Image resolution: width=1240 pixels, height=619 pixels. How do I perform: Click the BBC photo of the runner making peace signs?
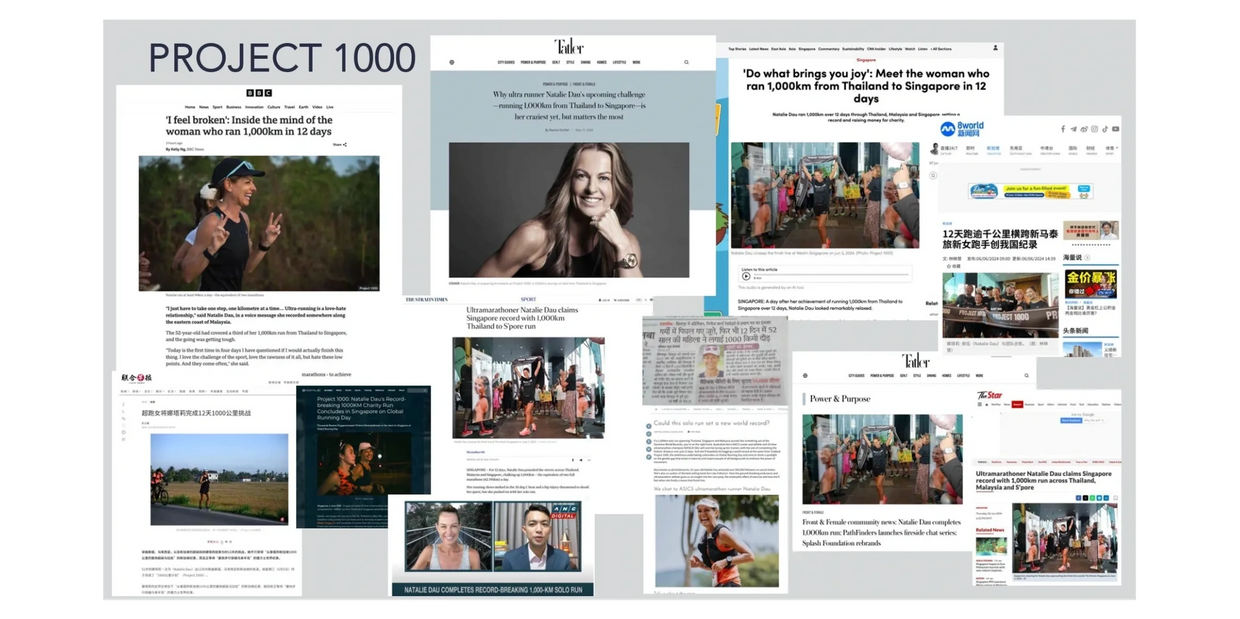259,223
